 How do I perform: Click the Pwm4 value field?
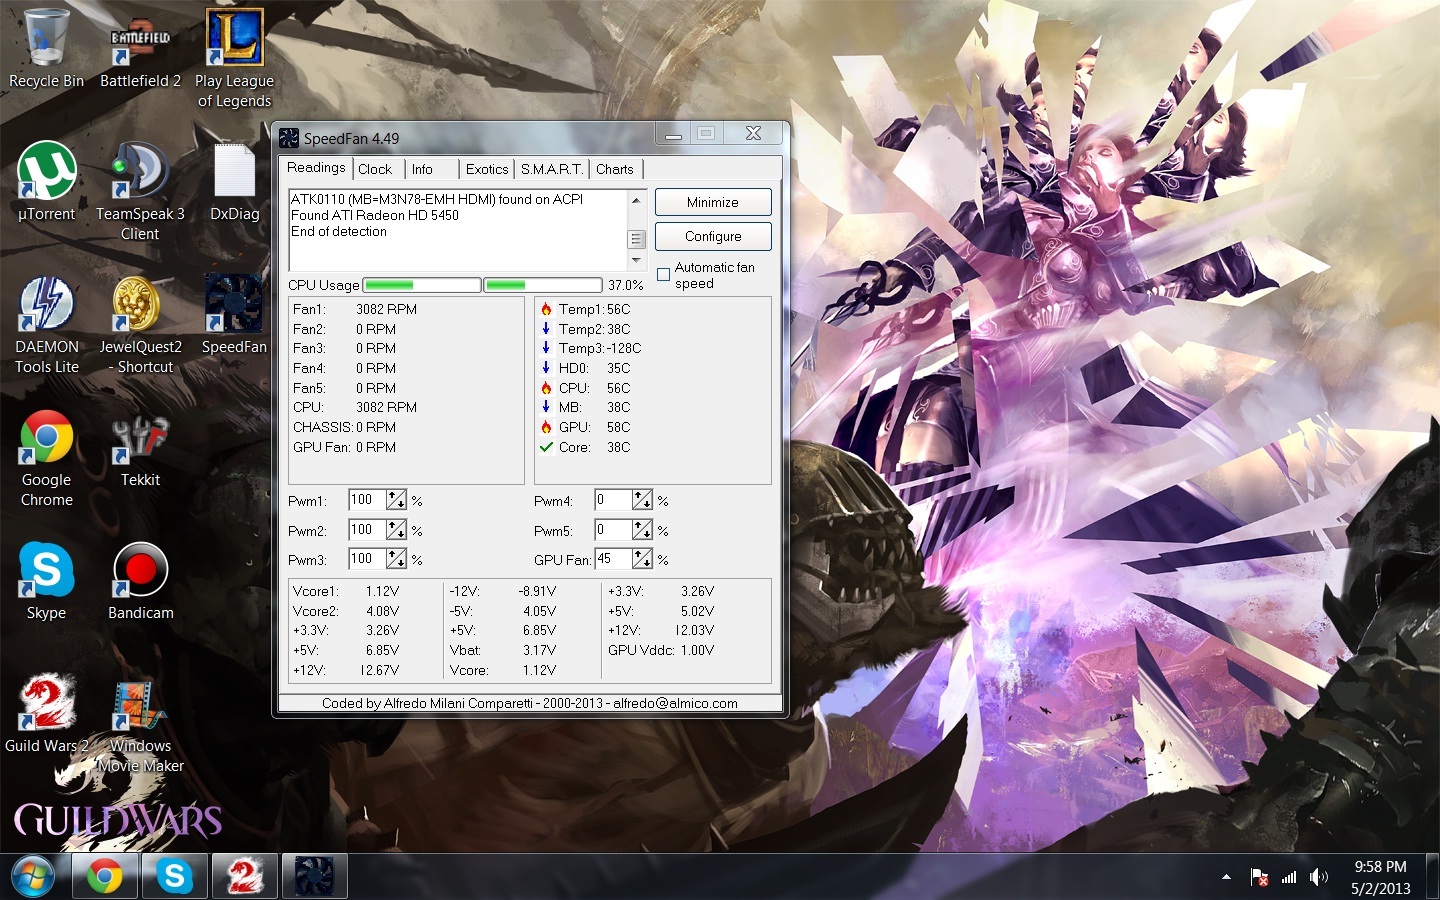point(613,500)
